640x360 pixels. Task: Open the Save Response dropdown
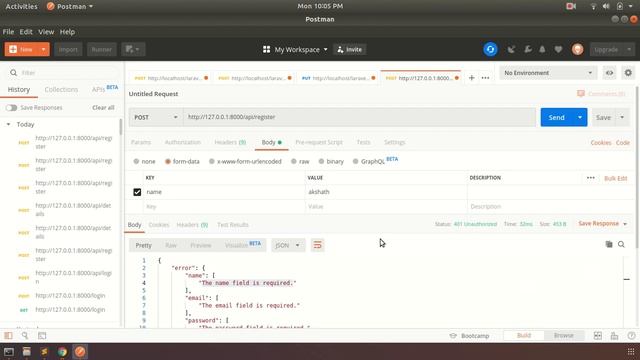602,224
